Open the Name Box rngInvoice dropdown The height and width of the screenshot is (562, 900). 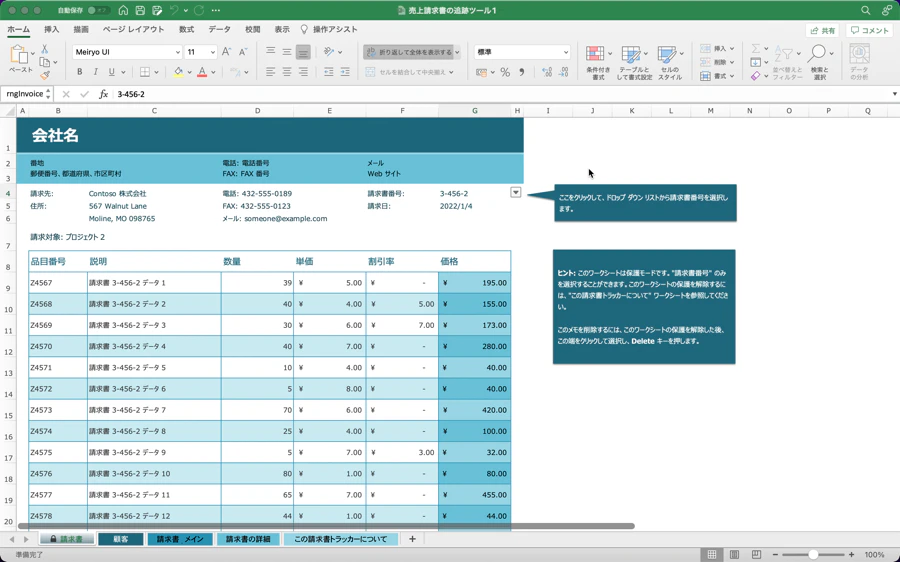click(48, 94)
